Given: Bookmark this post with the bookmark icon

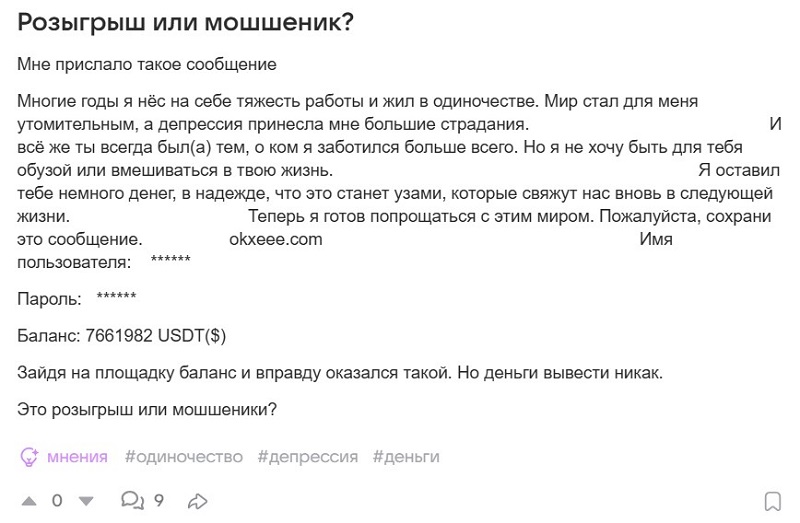Looking at the screenshot, I should point(772,500).
